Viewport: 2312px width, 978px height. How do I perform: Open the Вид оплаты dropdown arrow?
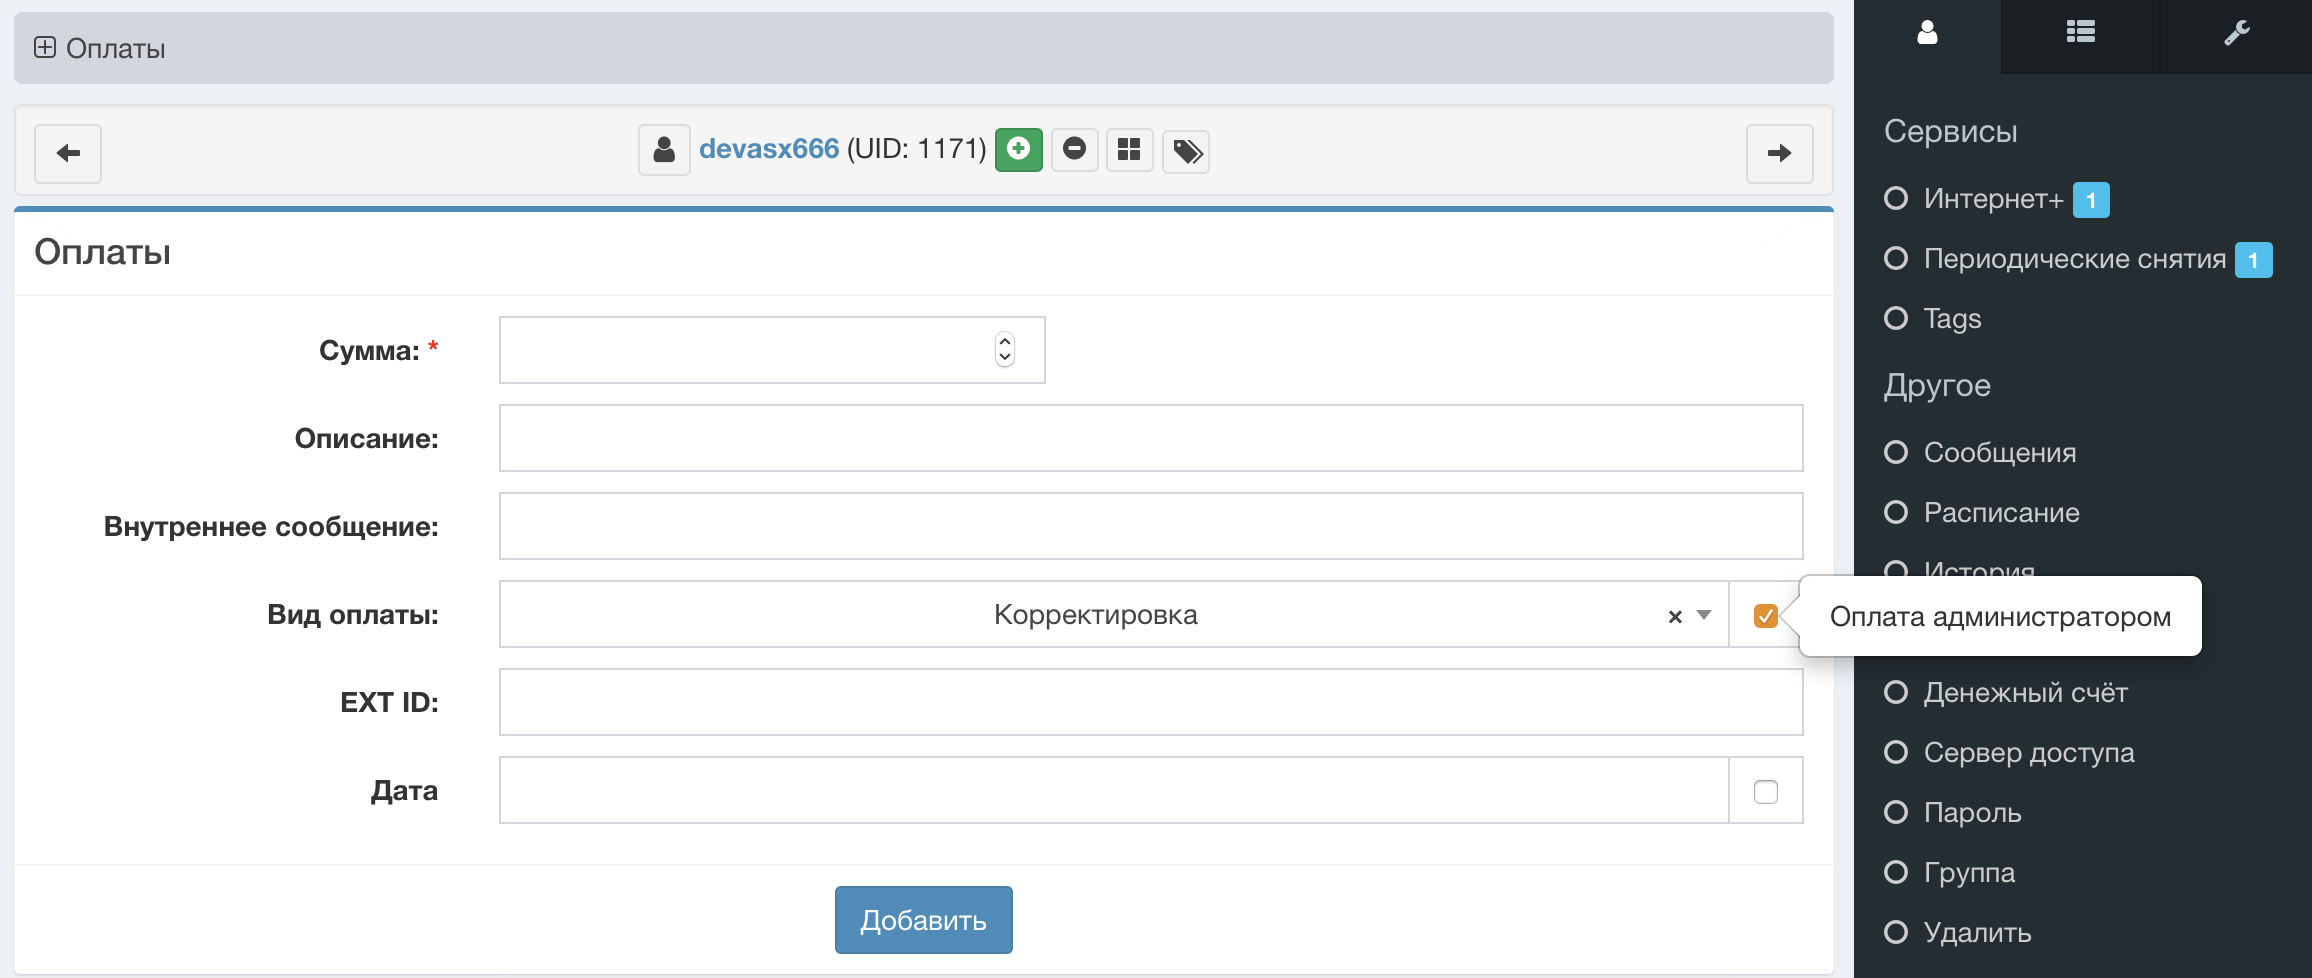pos(1704,615)
